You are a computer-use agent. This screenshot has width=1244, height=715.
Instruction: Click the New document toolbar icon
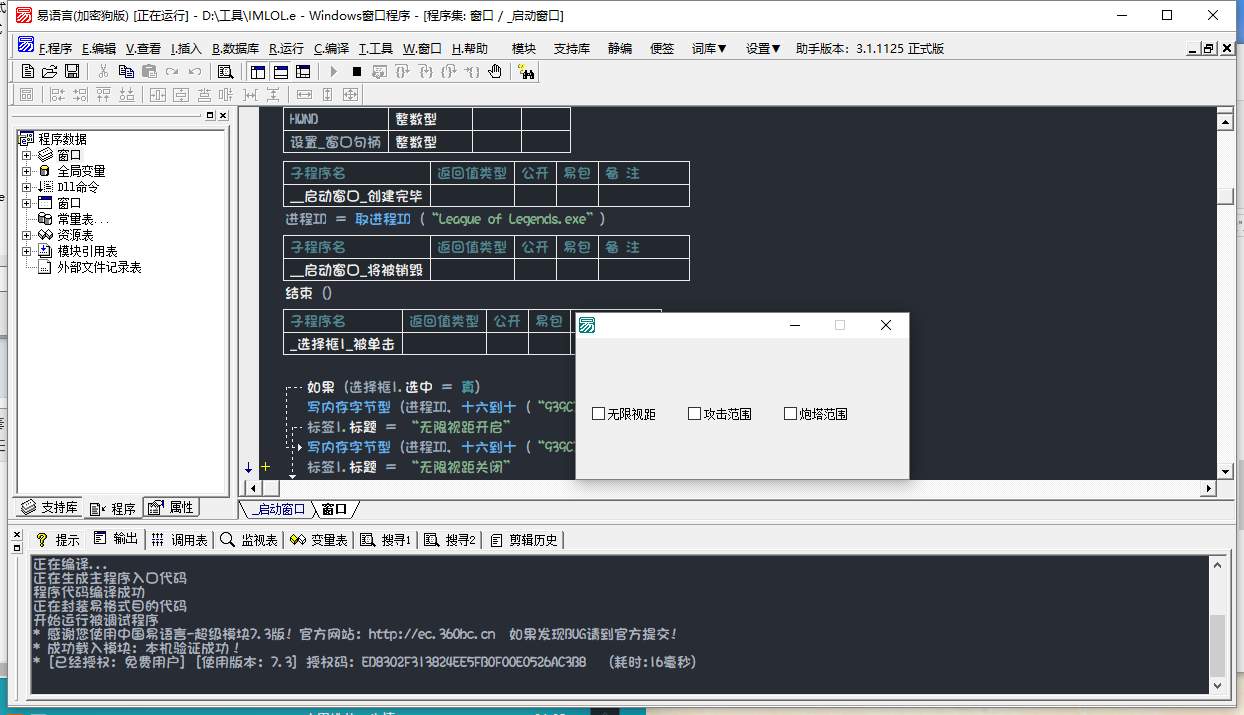(28, 71)
